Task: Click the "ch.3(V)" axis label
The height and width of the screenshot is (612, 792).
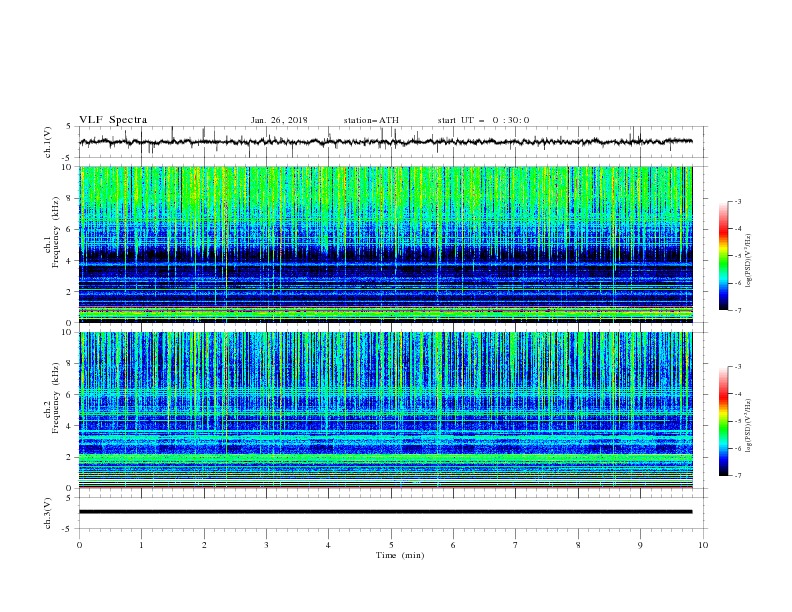Action: click(48, 513)
